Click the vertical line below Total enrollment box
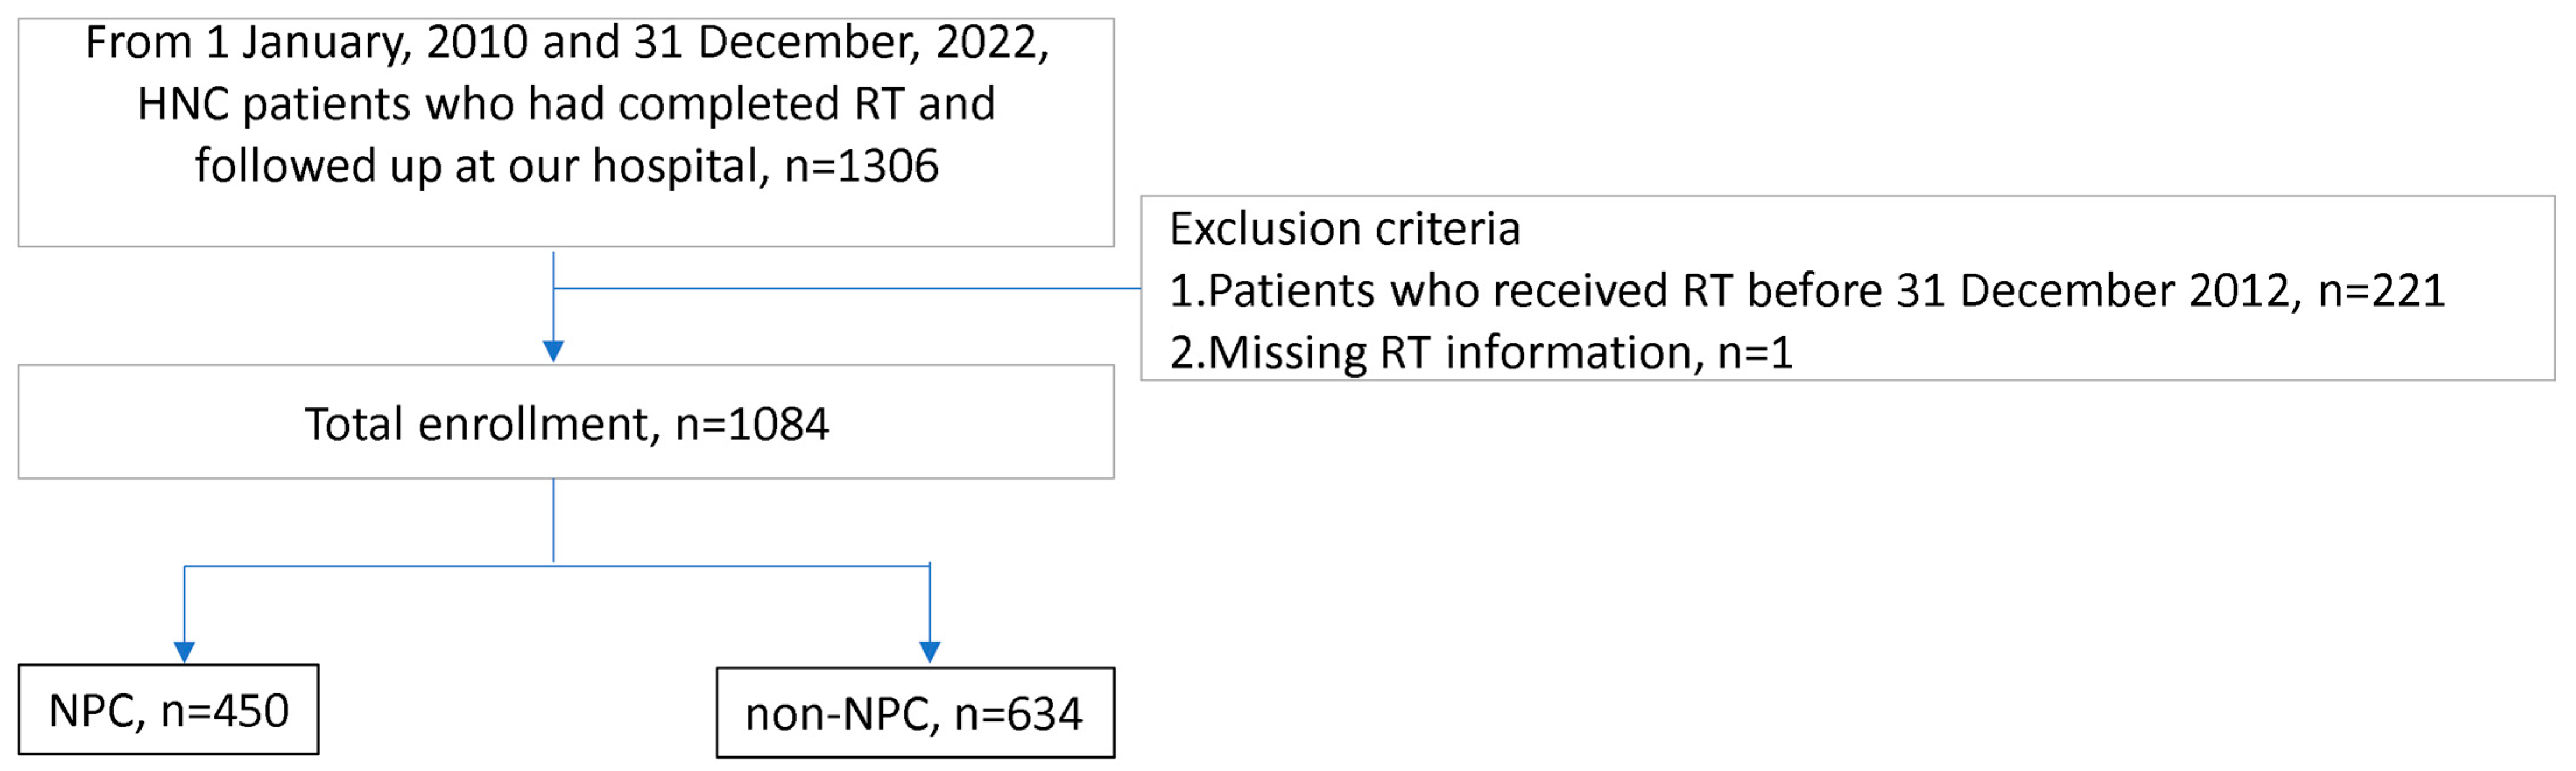 pos(553,520)
